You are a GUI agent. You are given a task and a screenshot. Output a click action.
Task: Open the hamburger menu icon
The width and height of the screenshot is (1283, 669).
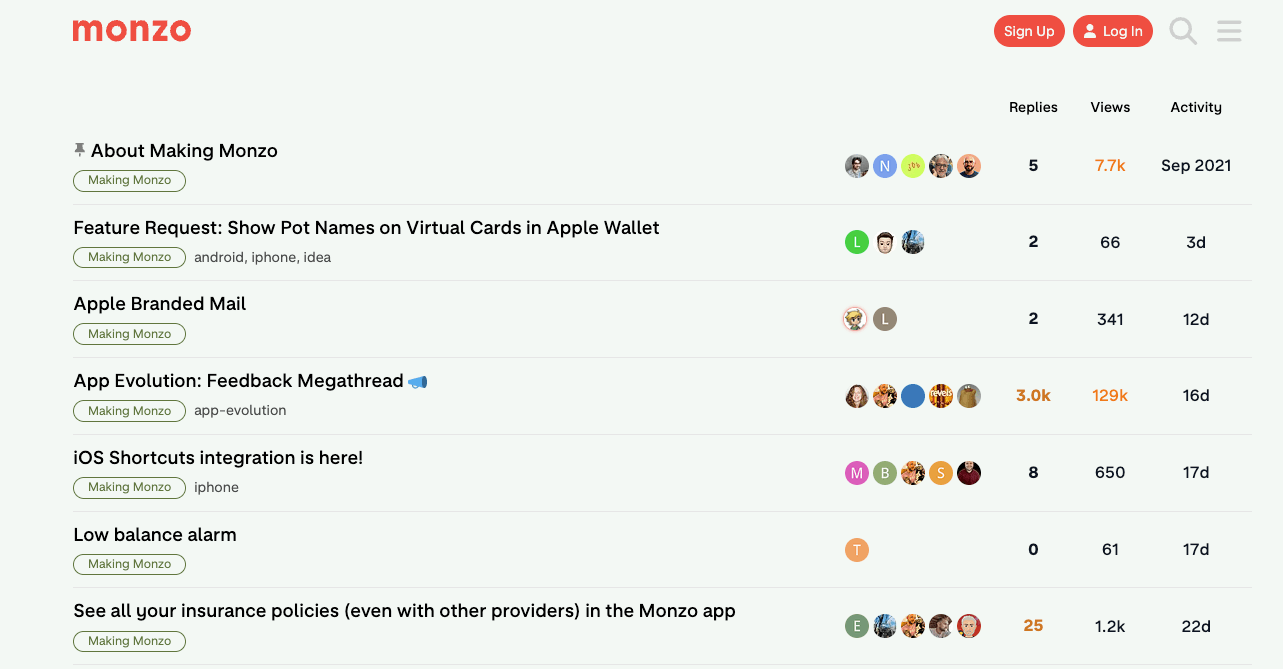tap(1229, 31)
